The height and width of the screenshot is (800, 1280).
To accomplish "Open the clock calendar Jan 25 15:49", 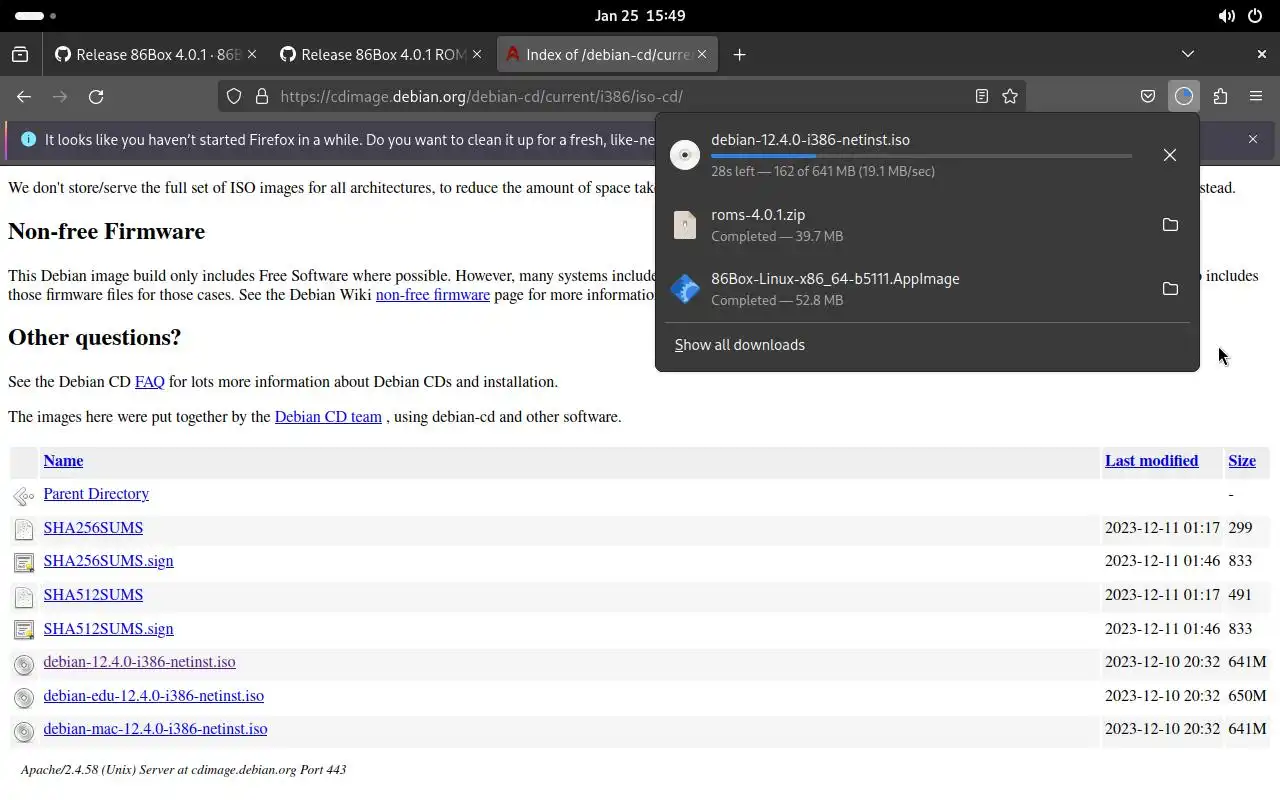I will tap(640, 16).
